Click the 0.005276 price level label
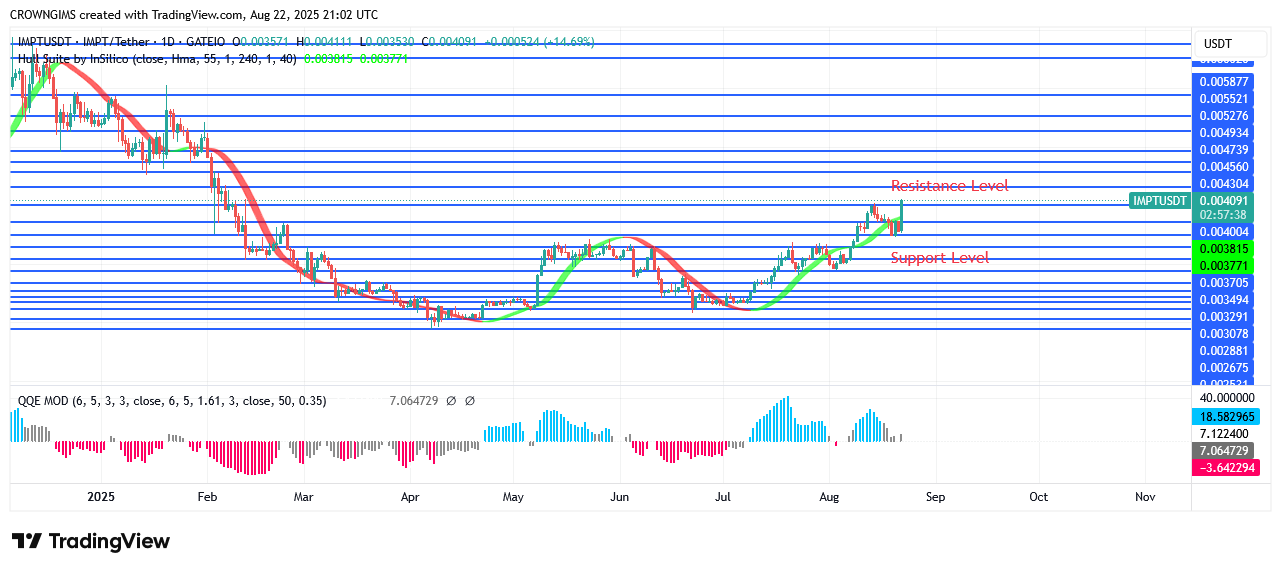 tap(1224, 116)
